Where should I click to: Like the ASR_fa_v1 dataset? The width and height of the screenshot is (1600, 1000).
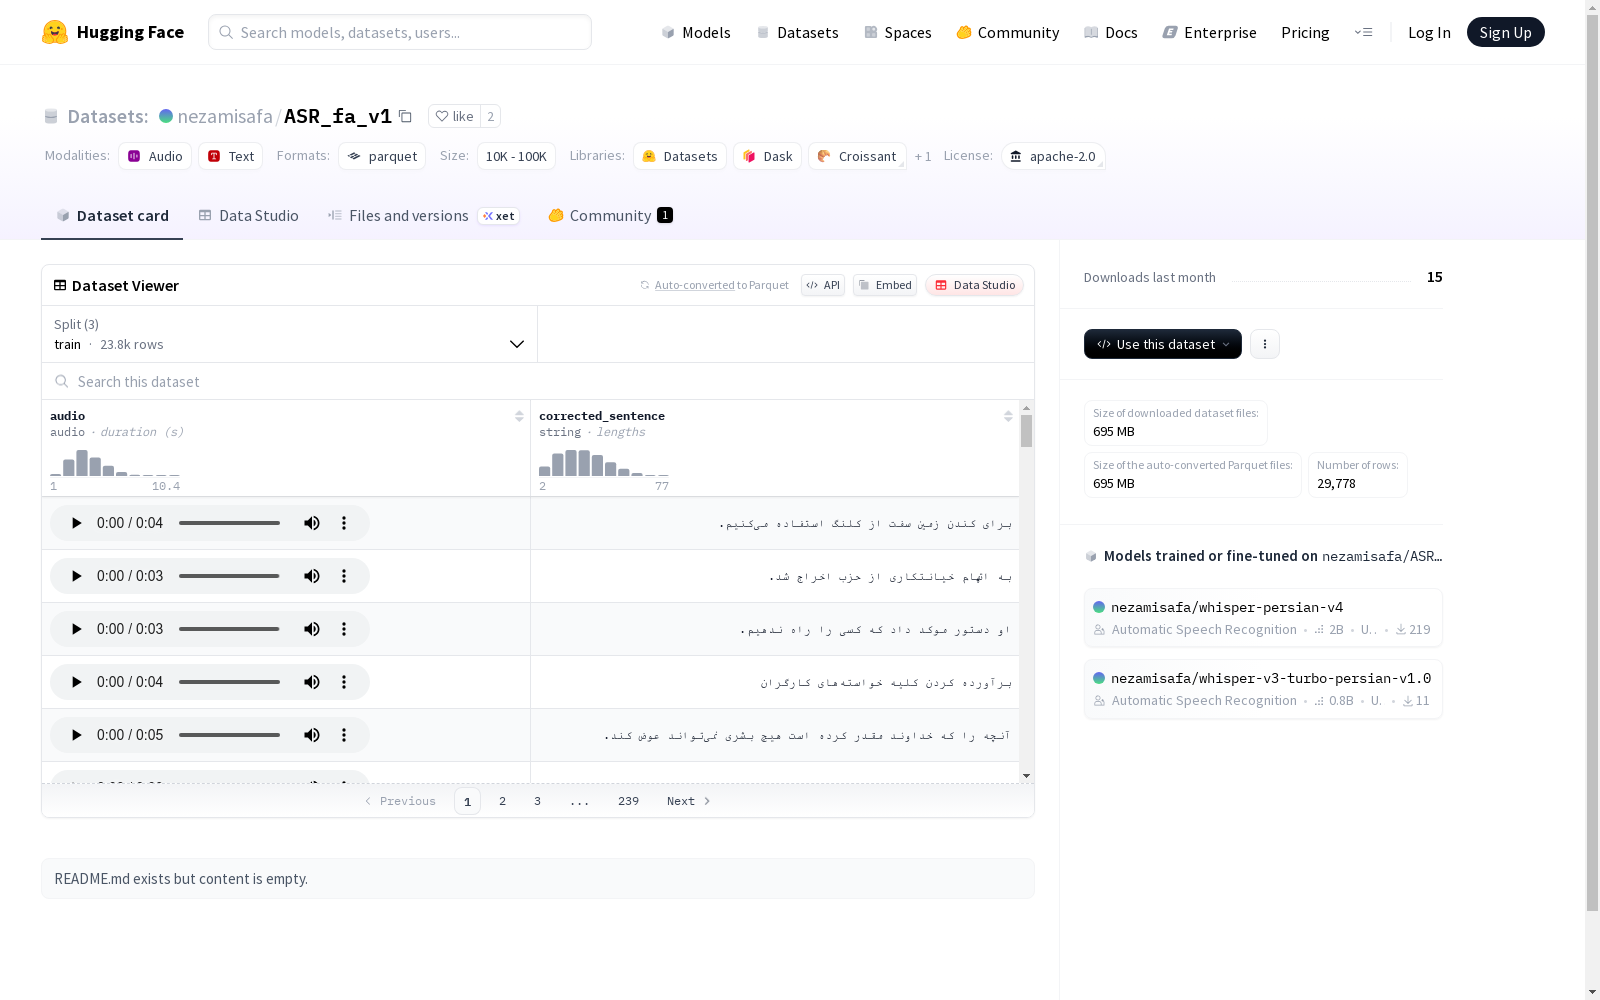coord(454,116)
